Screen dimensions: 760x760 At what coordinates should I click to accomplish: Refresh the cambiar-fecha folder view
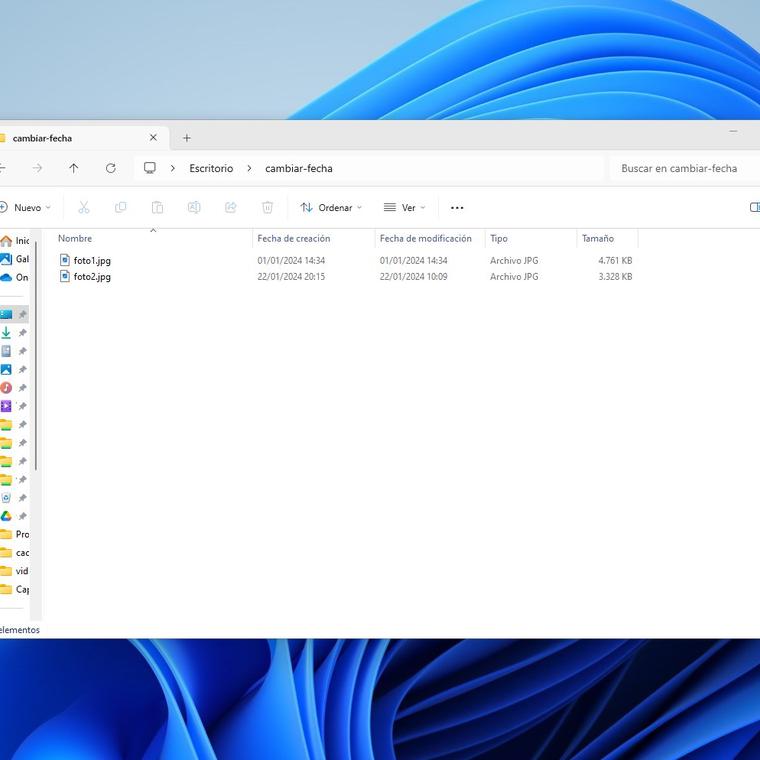pos(110,168)
